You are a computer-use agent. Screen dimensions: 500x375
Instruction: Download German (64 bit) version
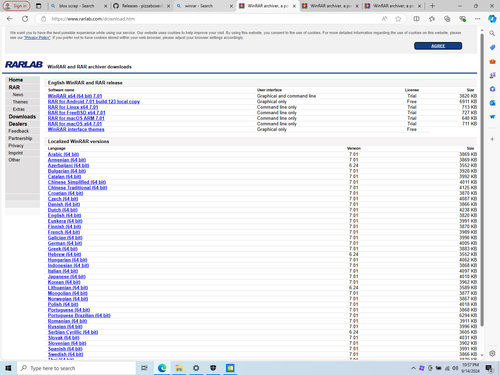(65, 243)
